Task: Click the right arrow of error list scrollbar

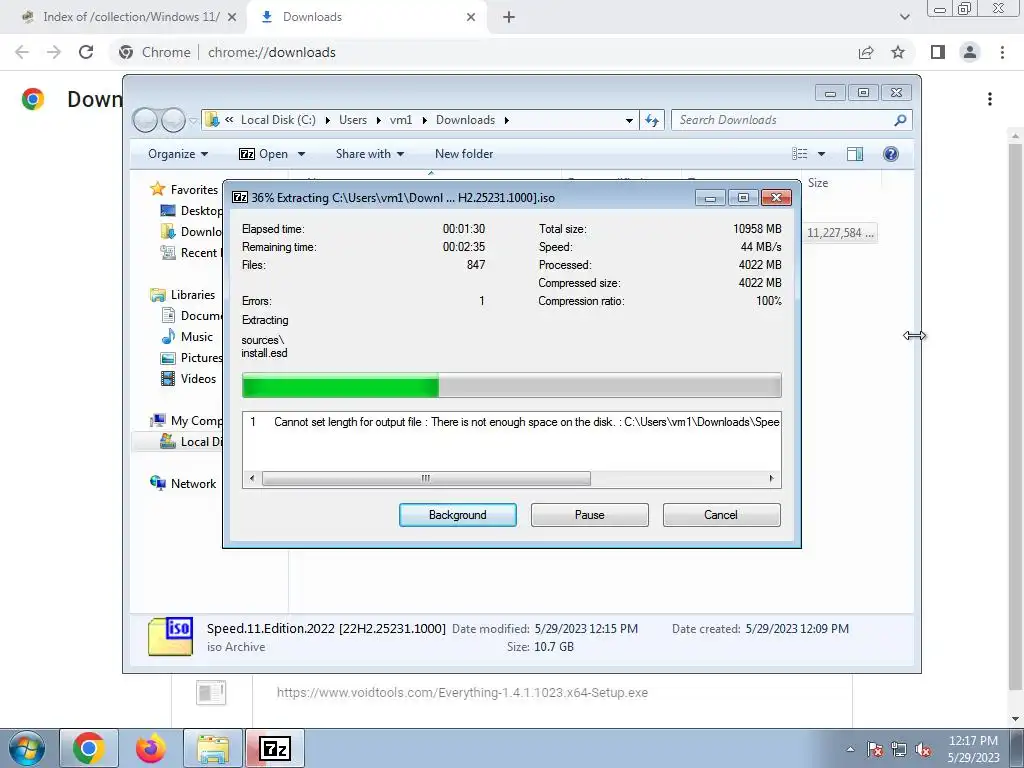Action: 772,479
